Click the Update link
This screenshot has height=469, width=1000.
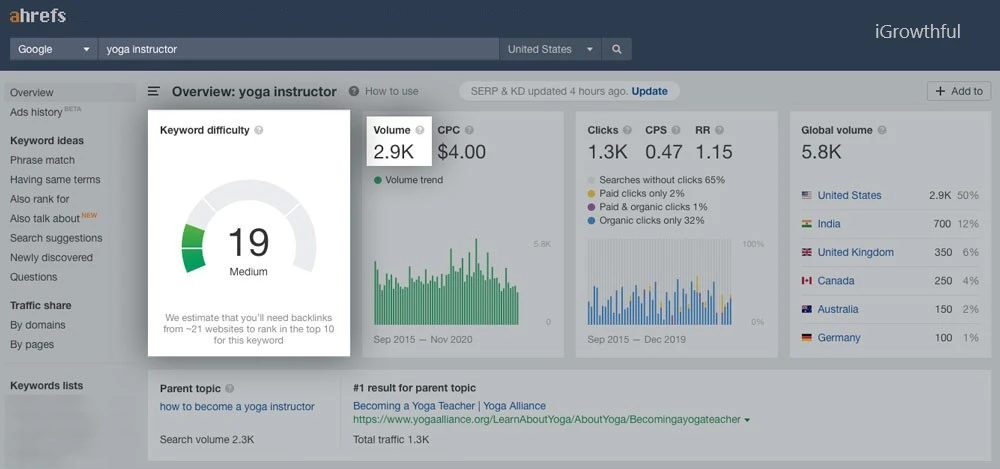click(649, 91)
